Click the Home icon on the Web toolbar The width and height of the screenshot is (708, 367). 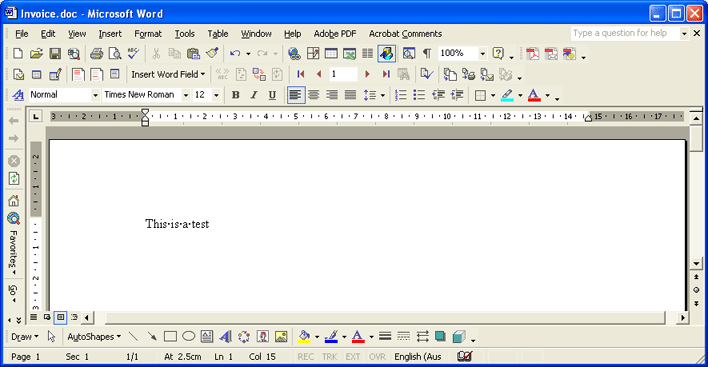(14, 201)
